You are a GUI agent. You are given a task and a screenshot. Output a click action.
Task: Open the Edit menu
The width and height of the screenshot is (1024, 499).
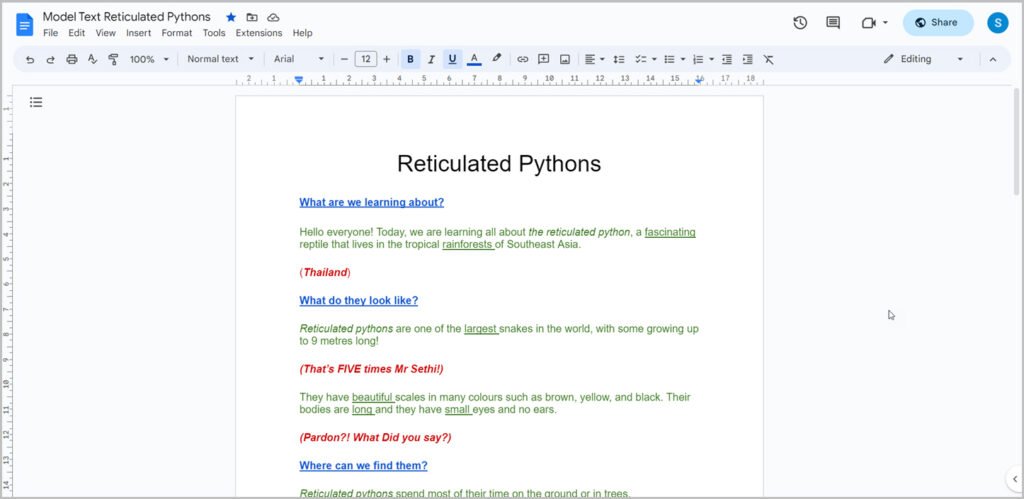(76, 33)
